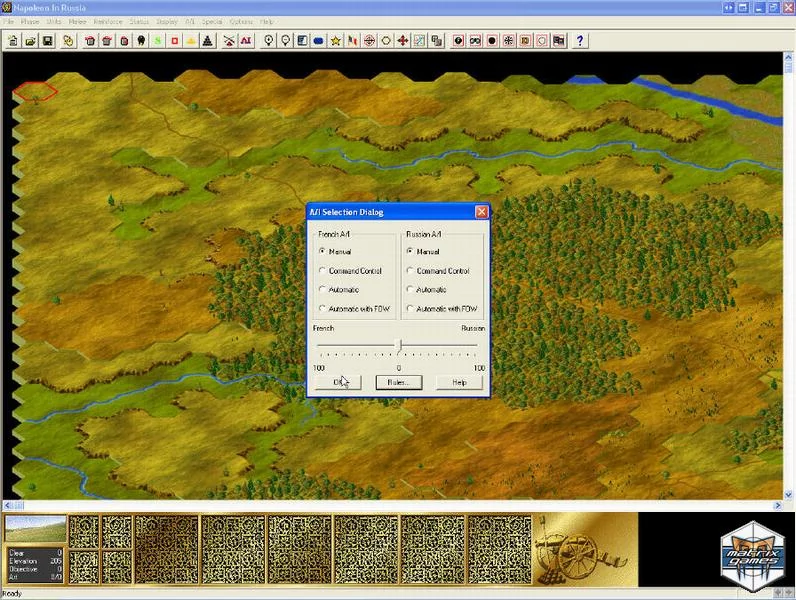Click the red four-way arrows icon
The width and height of the screenshot is (796, 600).
tap(403, 41)
